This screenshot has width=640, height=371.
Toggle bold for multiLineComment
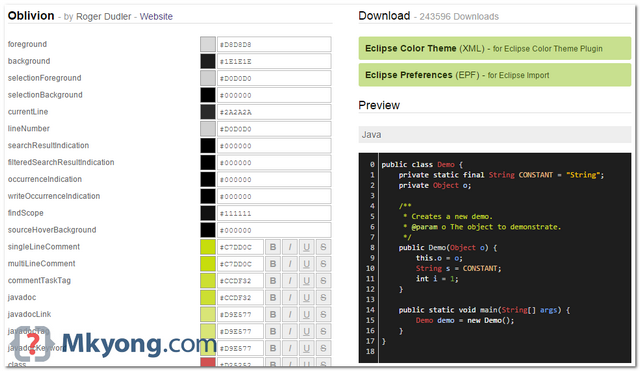(x=273, y=264)
